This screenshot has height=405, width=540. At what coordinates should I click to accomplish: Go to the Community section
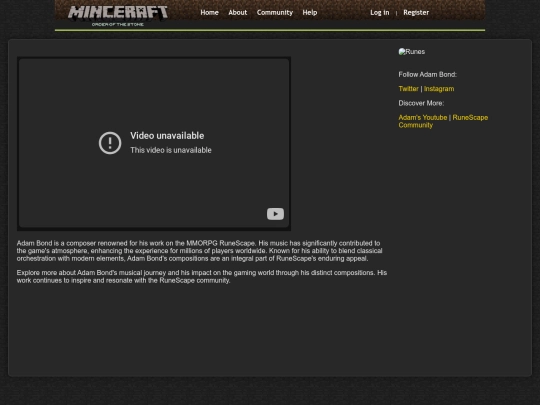pyautogui.click(x=275, y=12)
